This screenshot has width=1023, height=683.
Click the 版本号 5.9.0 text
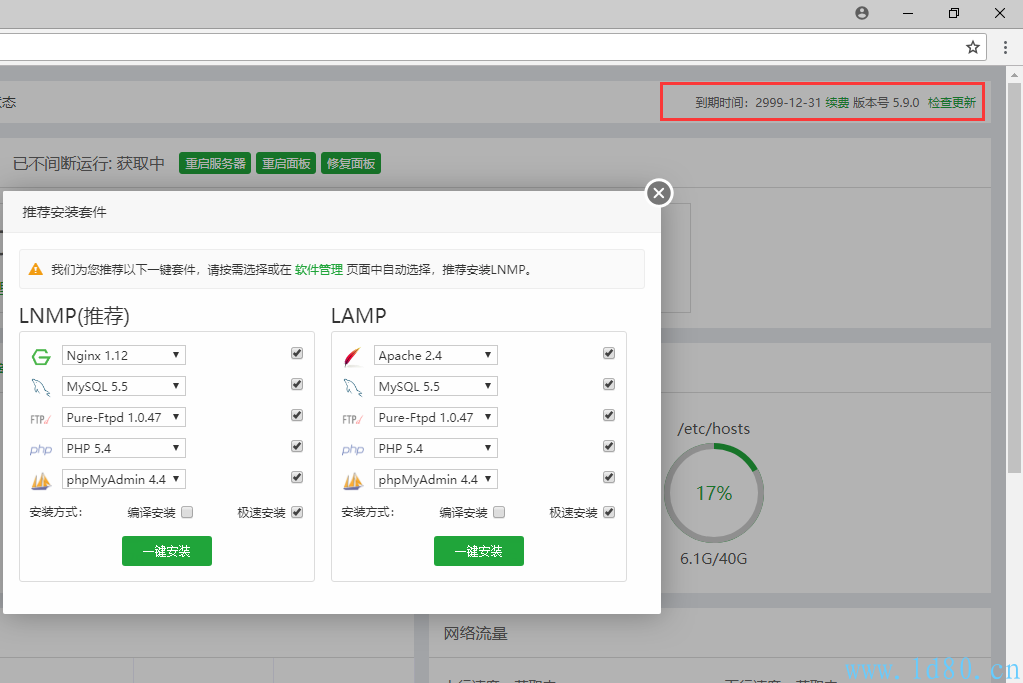click(x=886, y=102)
